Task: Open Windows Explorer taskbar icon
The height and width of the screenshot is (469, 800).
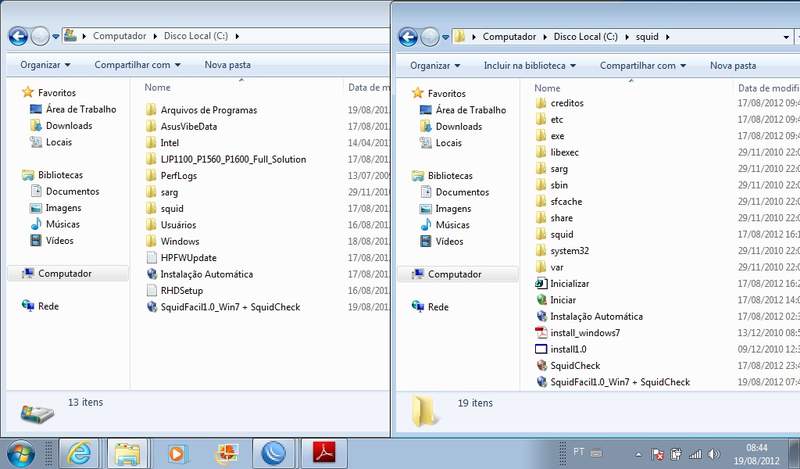Action: [127, 453]
